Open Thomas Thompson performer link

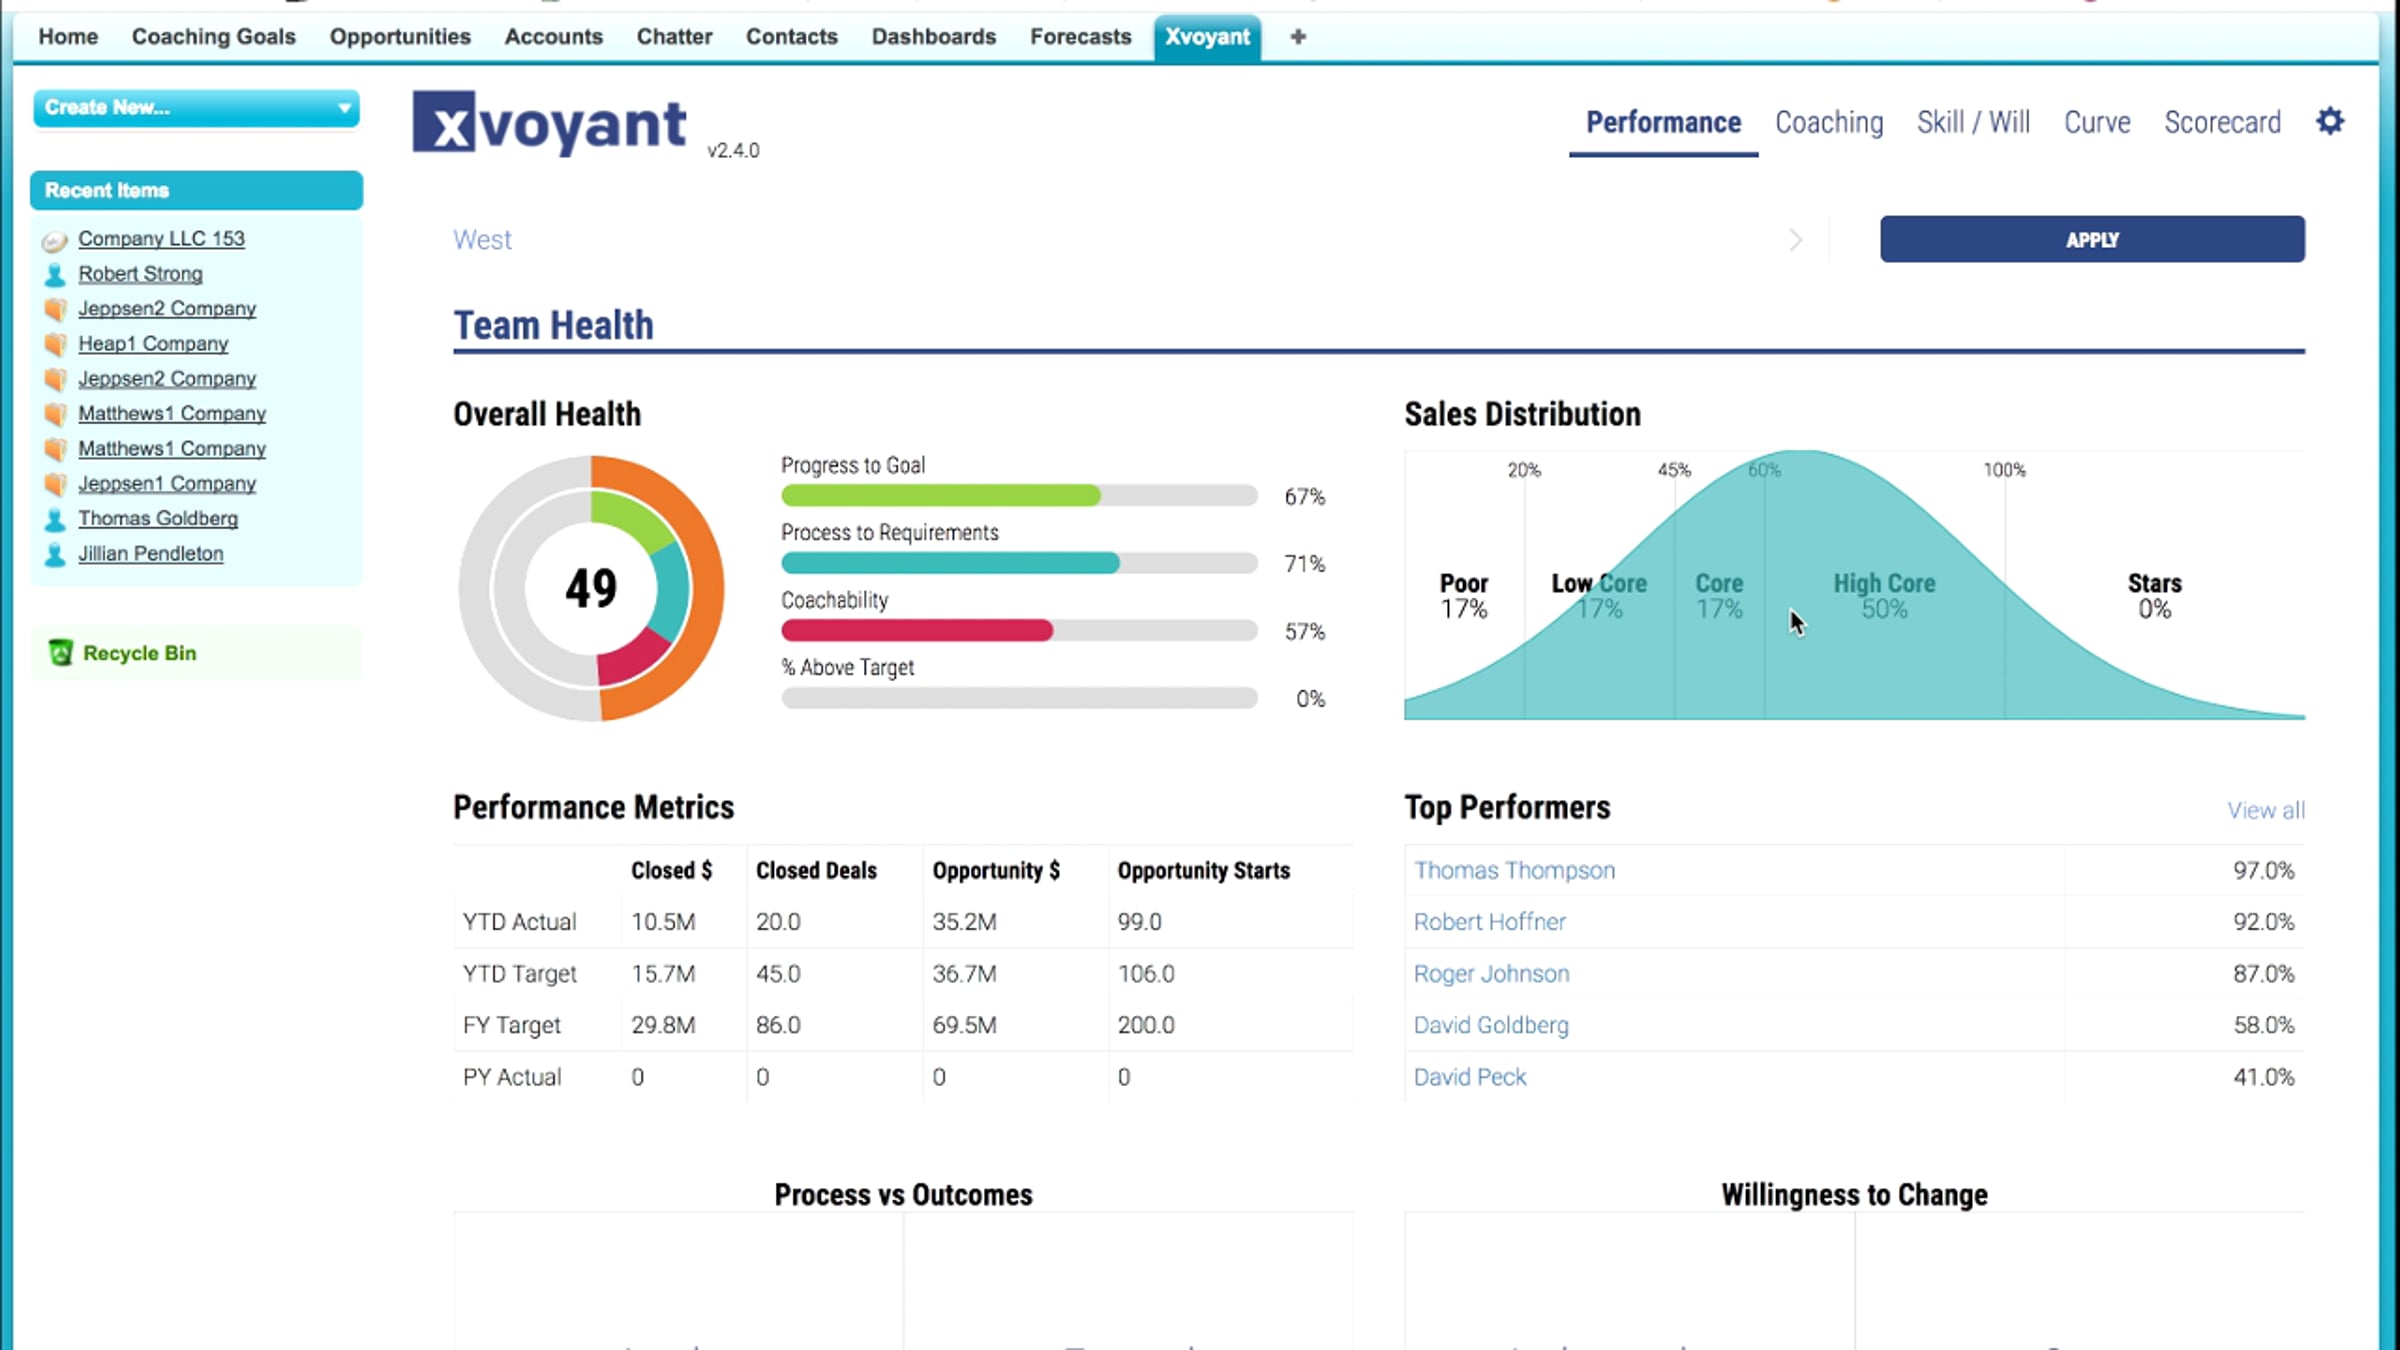[x=1514, y=870]
